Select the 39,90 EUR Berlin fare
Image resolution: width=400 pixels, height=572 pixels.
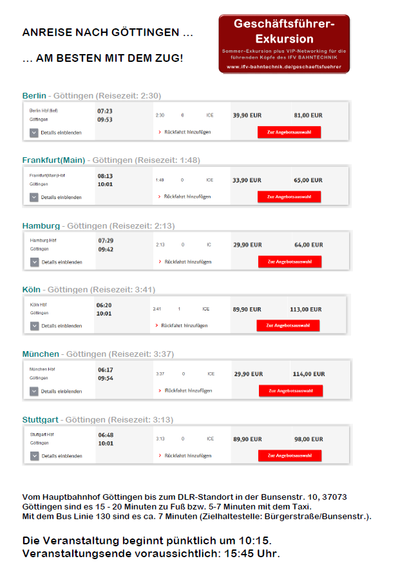pos(247,115)
